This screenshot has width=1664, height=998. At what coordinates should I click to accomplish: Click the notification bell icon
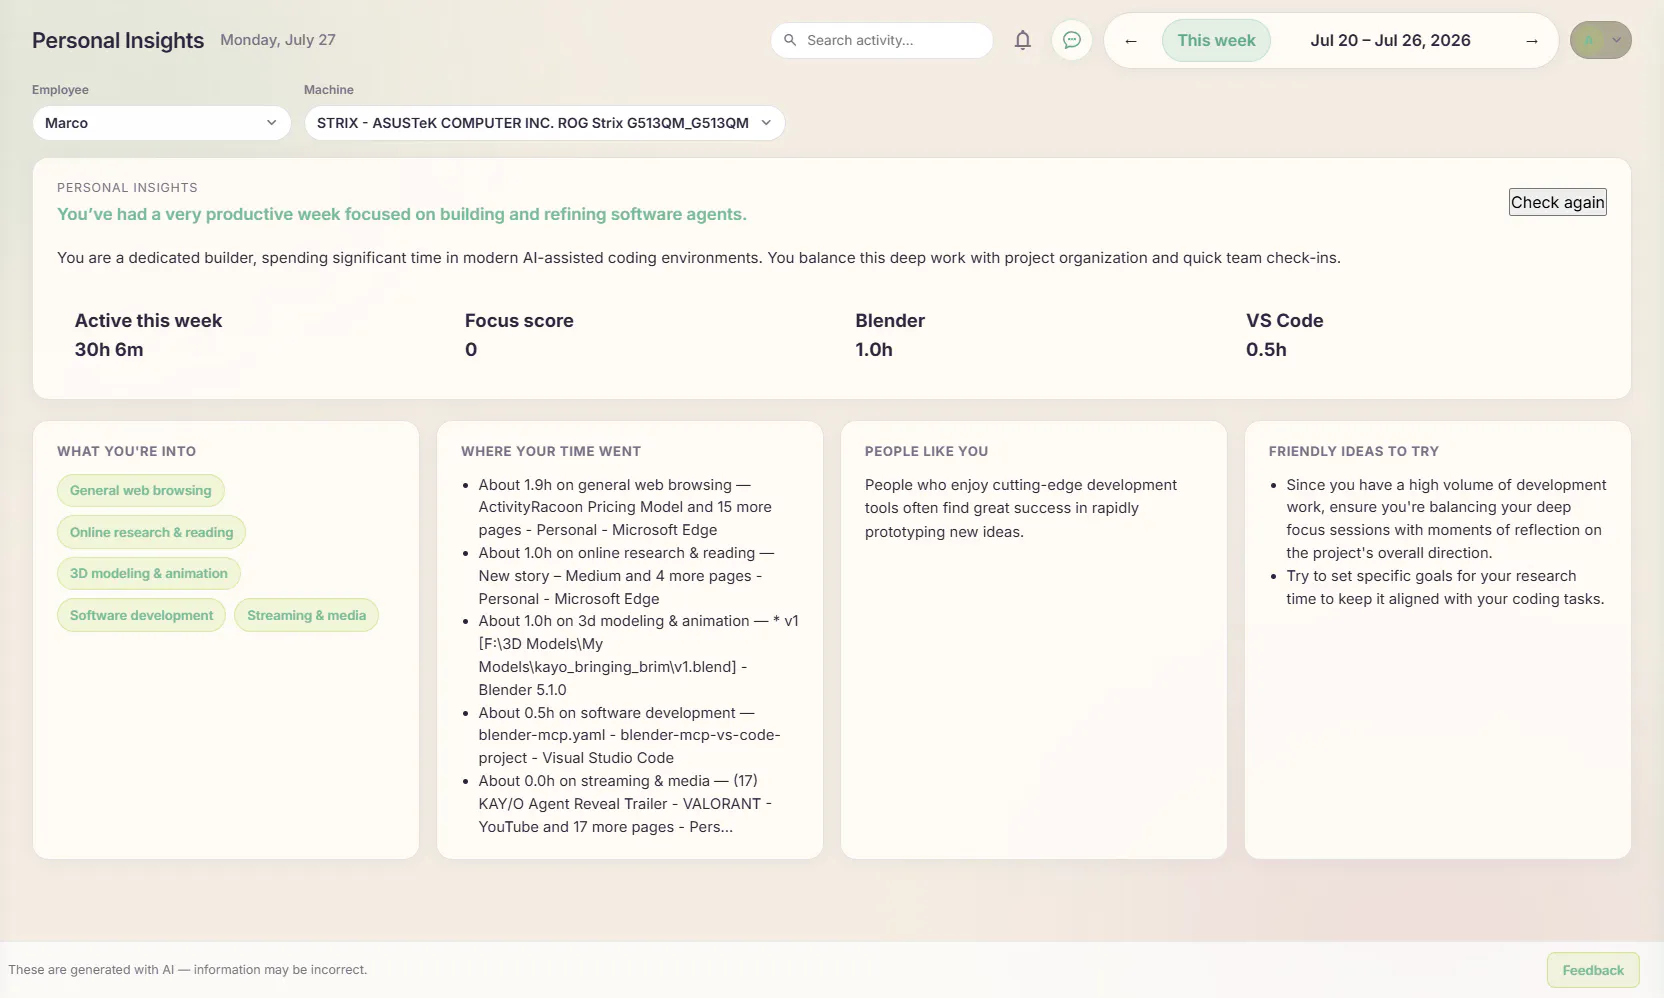point(1022,40)
